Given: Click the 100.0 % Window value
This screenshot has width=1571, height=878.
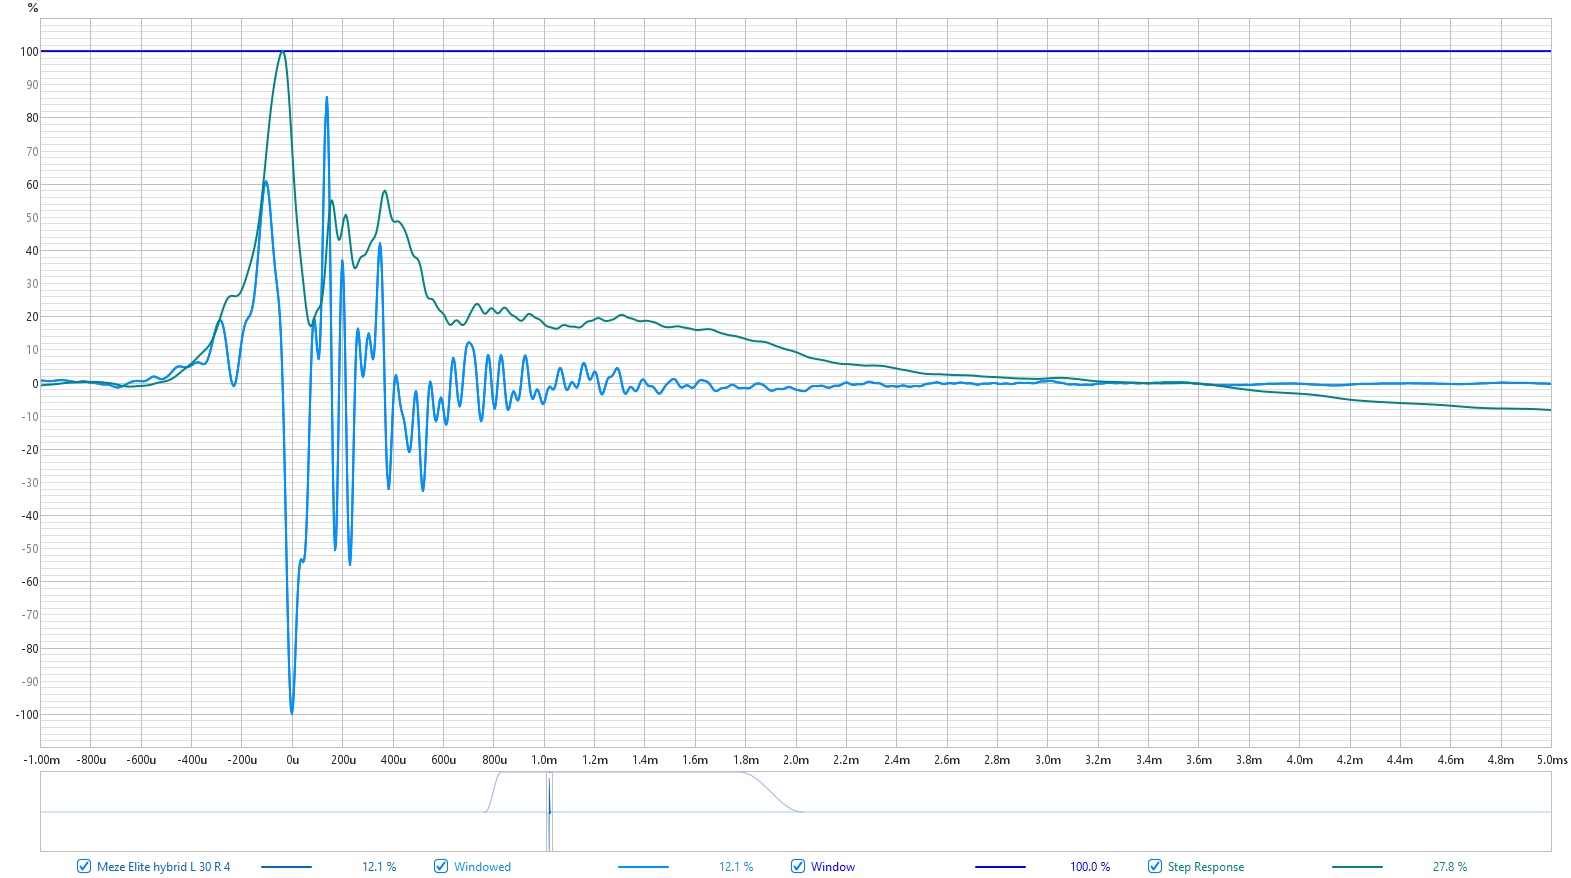Looking at the screenshot, I should point(1090,867).
